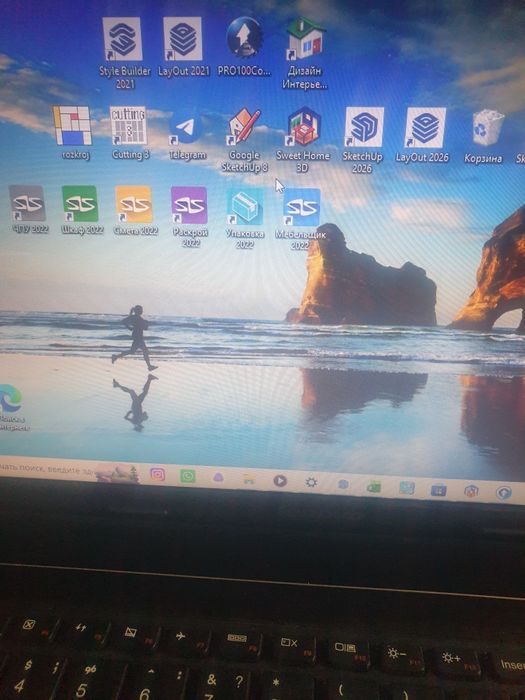Launch the gray ЧПУ 2022 icon
Screen dimensions: 525x700
(28, 203)
